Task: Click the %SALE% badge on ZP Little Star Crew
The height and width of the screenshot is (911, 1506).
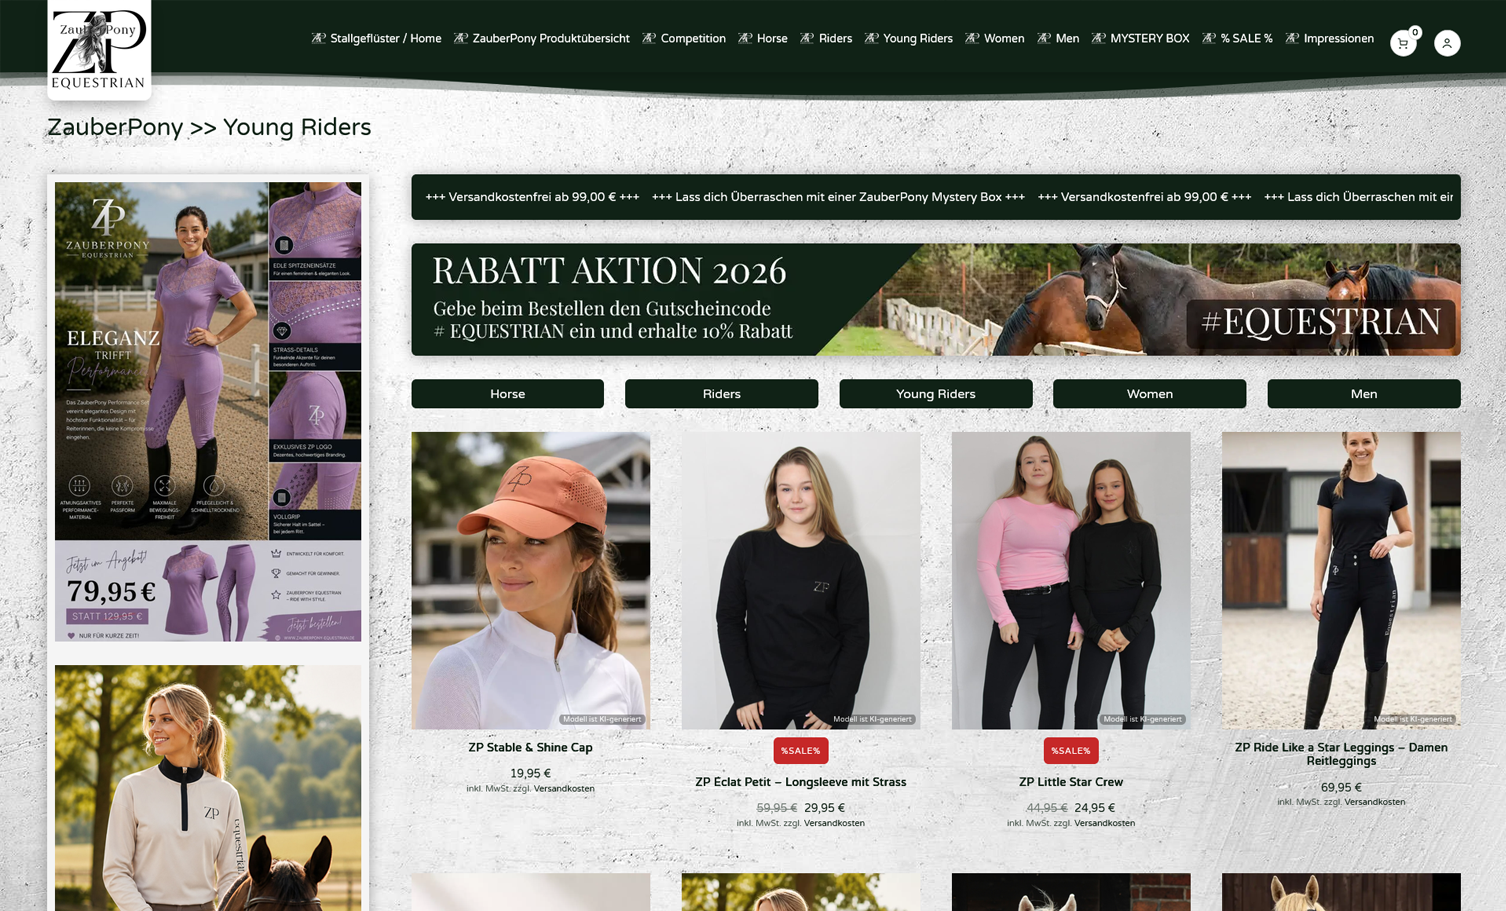Action: [1070, 751]
